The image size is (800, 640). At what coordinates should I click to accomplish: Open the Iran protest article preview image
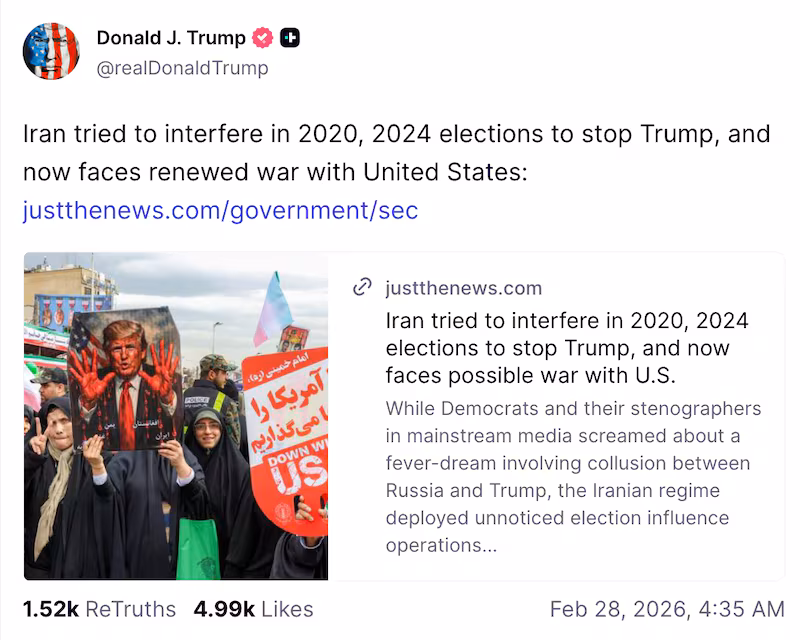(x=175, y=415)
